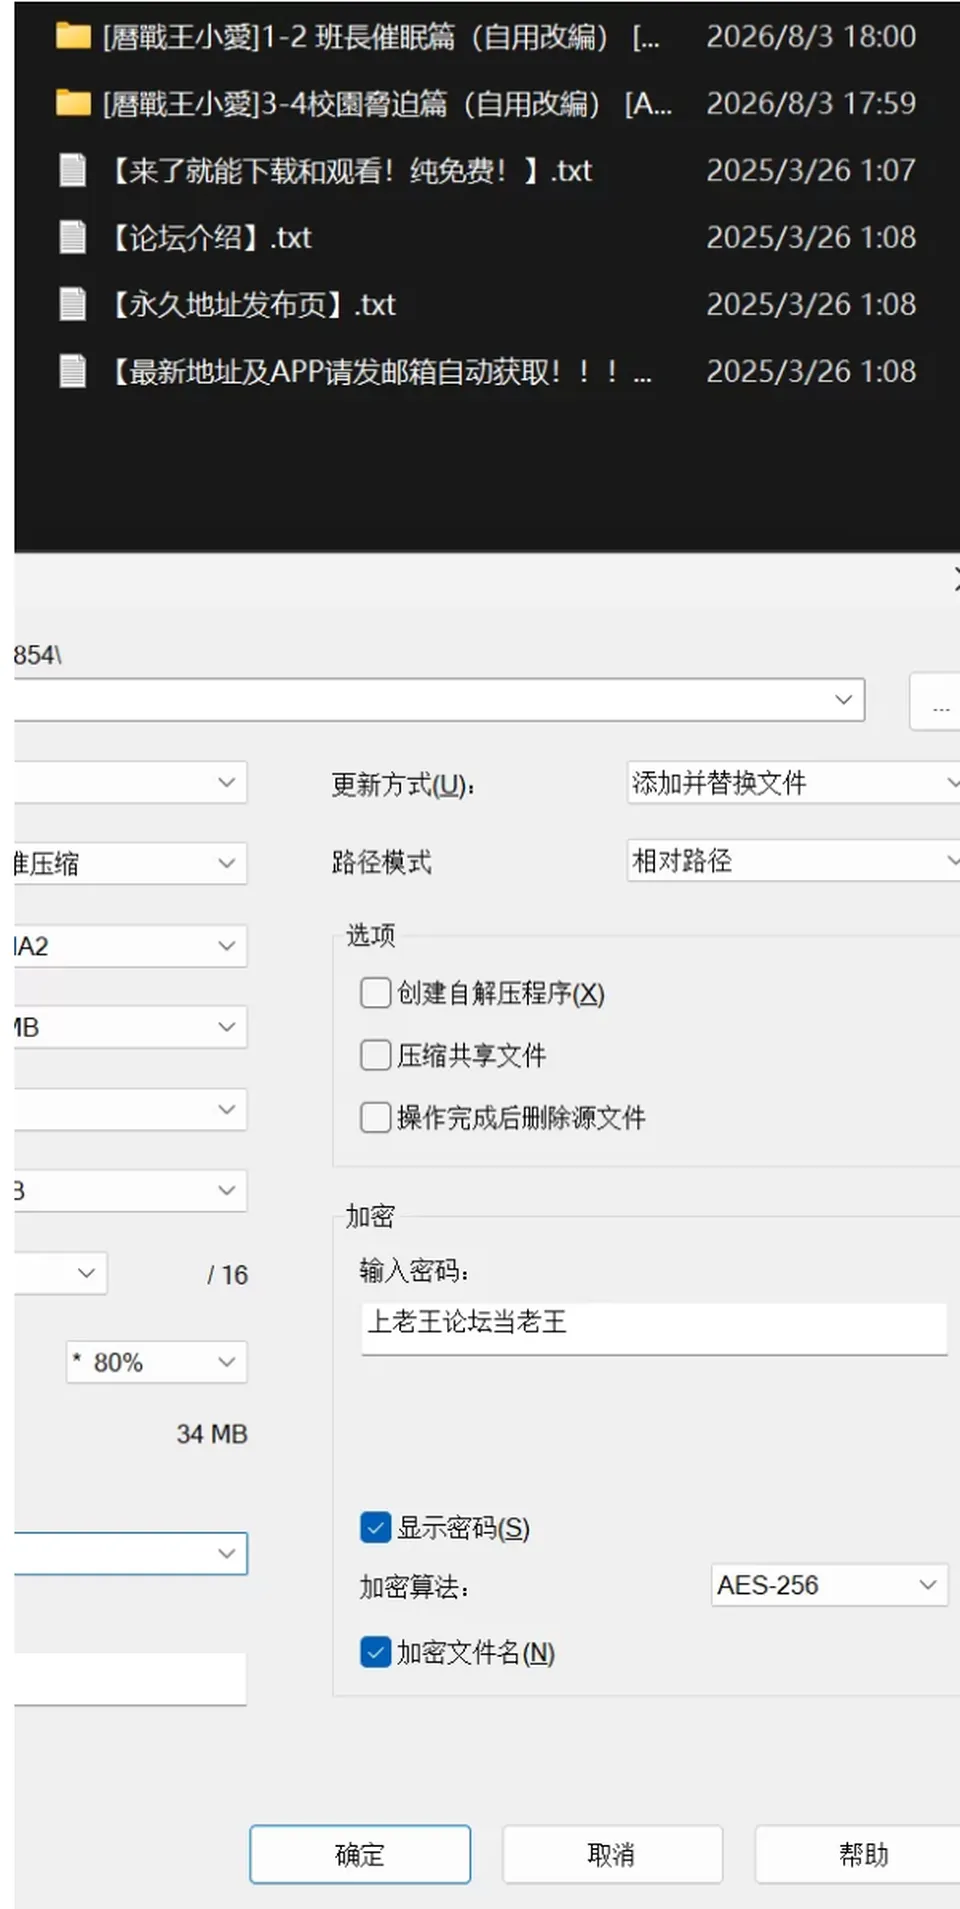Image resolution: width=960 pixels, height=1909 pixels.
Task: Click the date 2026/8/3 18:00
Action: (811, 37)
